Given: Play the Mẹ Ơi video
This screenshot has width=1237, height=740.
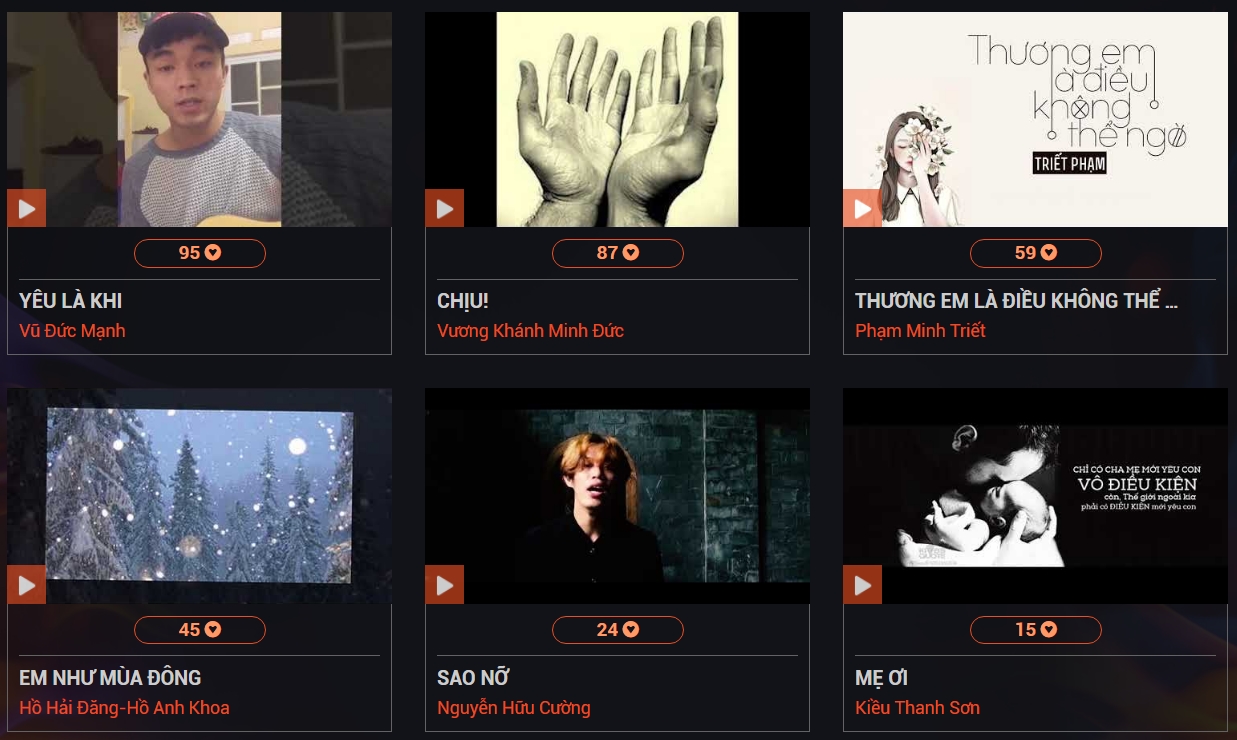Looking at the screenshot, I should pos(862,585).
